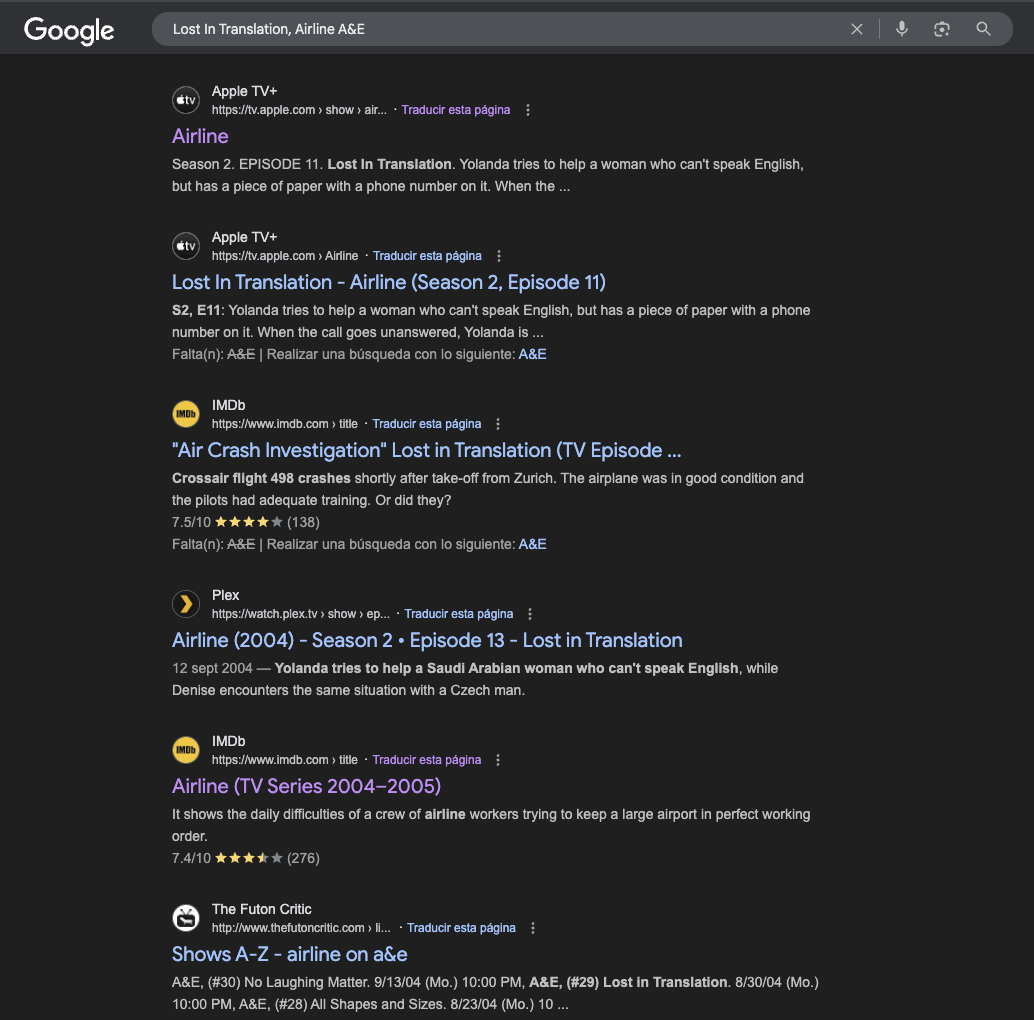Open the Air Crash Investigation IMDb result
The image size is (1034, 1020).
(x=427, y=450)
